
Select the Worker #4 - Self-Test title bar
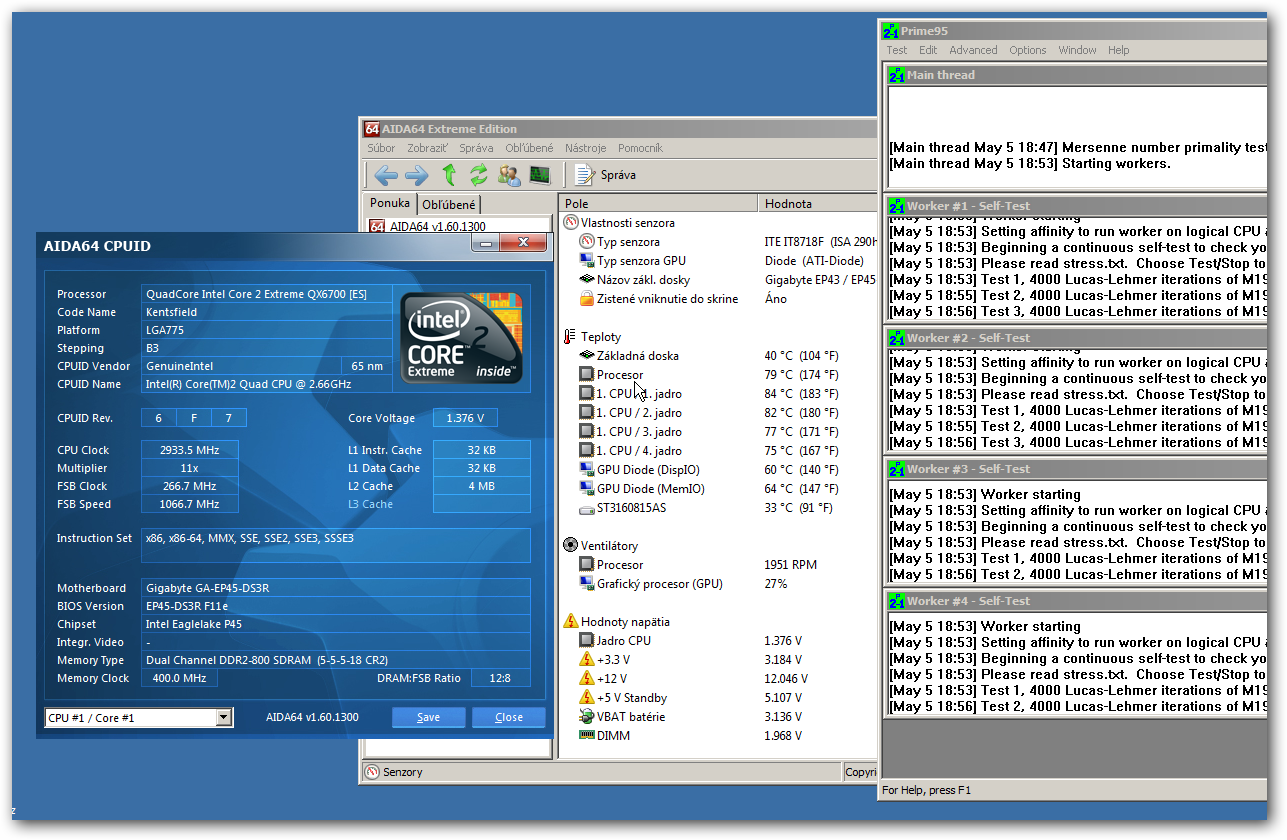[1076, 601]
